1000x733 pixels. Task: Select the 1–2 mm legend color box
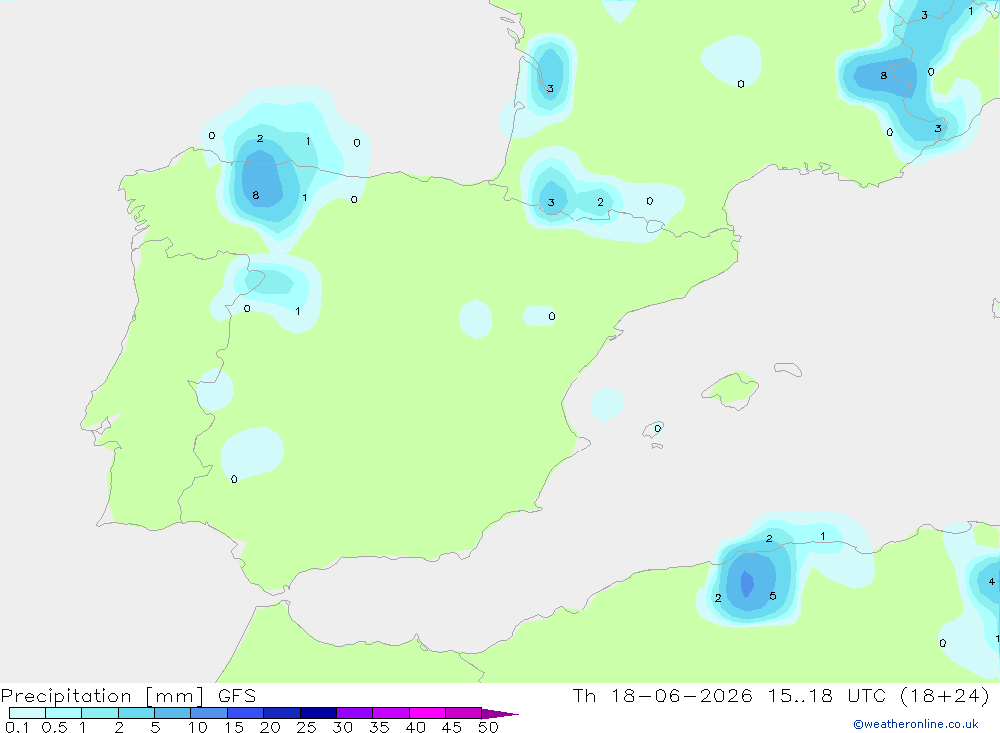[99, 713]
